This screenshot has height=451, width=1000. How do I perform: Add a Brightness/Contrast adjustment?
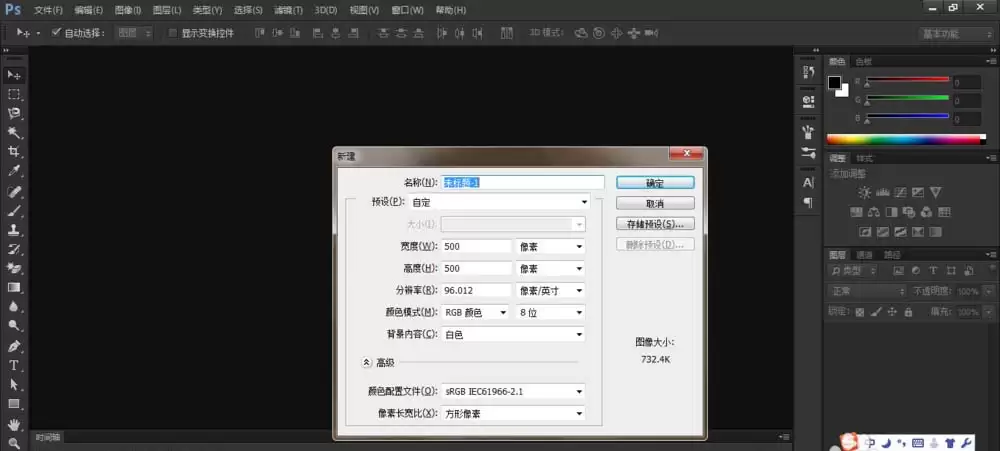click(864, 192)
